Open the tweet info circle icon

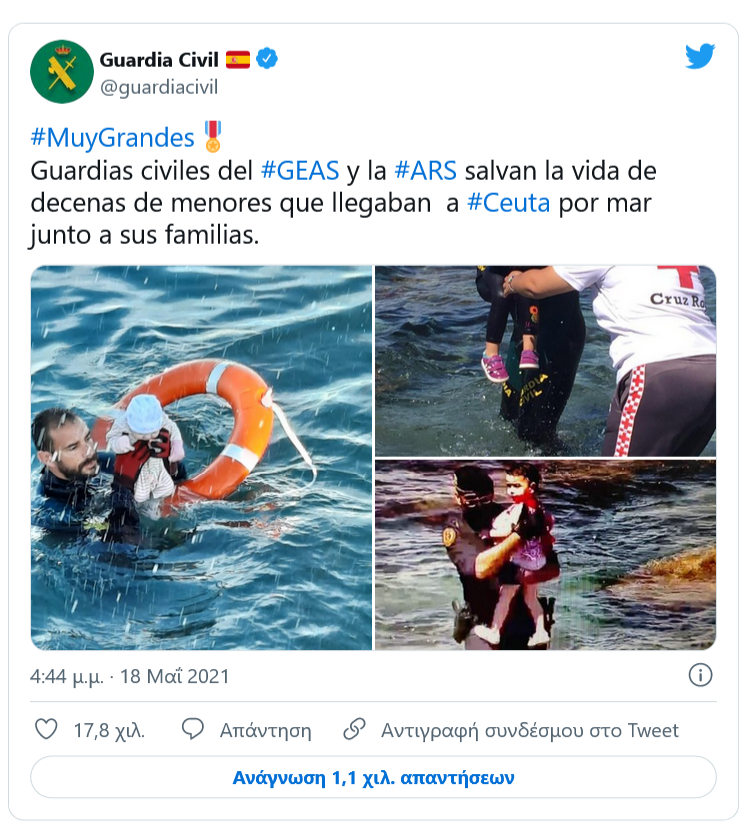700,675
